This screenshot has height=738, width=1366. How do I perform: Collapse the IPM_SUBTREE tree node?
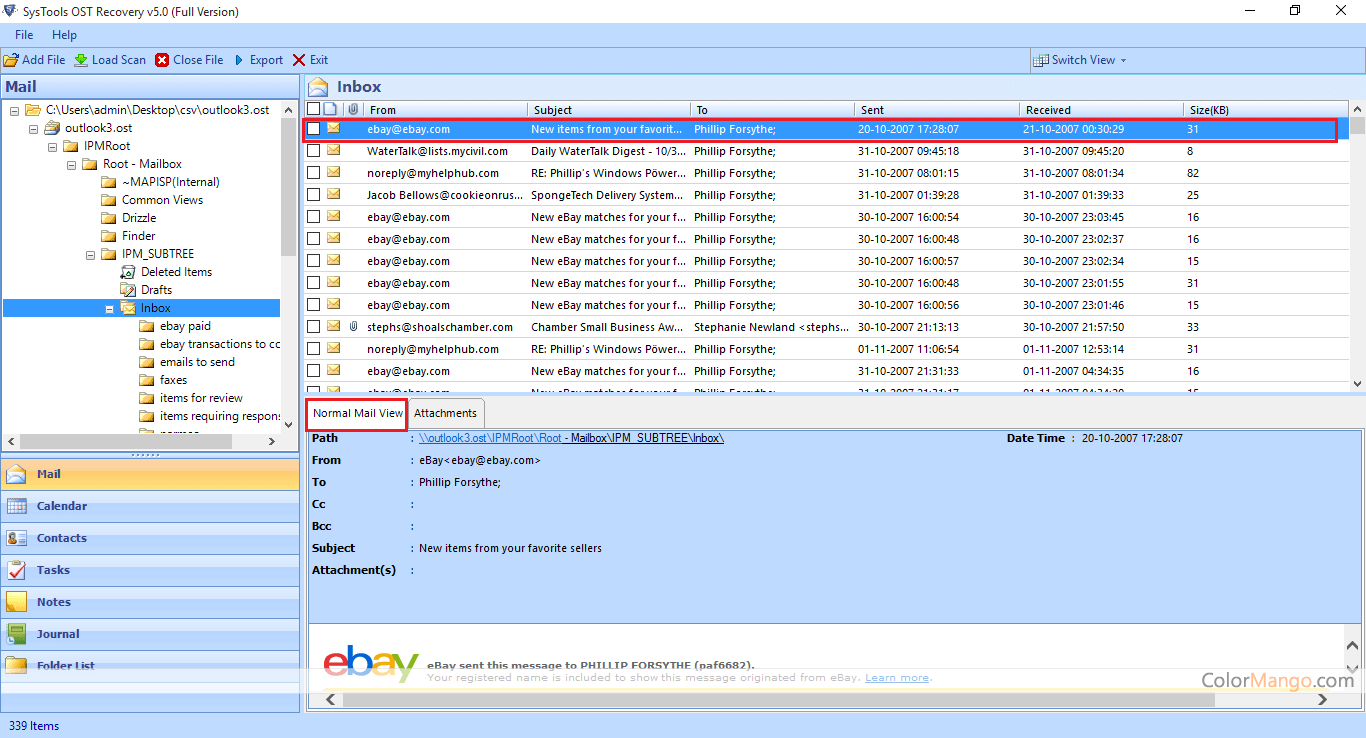click(x=91, y=255)
